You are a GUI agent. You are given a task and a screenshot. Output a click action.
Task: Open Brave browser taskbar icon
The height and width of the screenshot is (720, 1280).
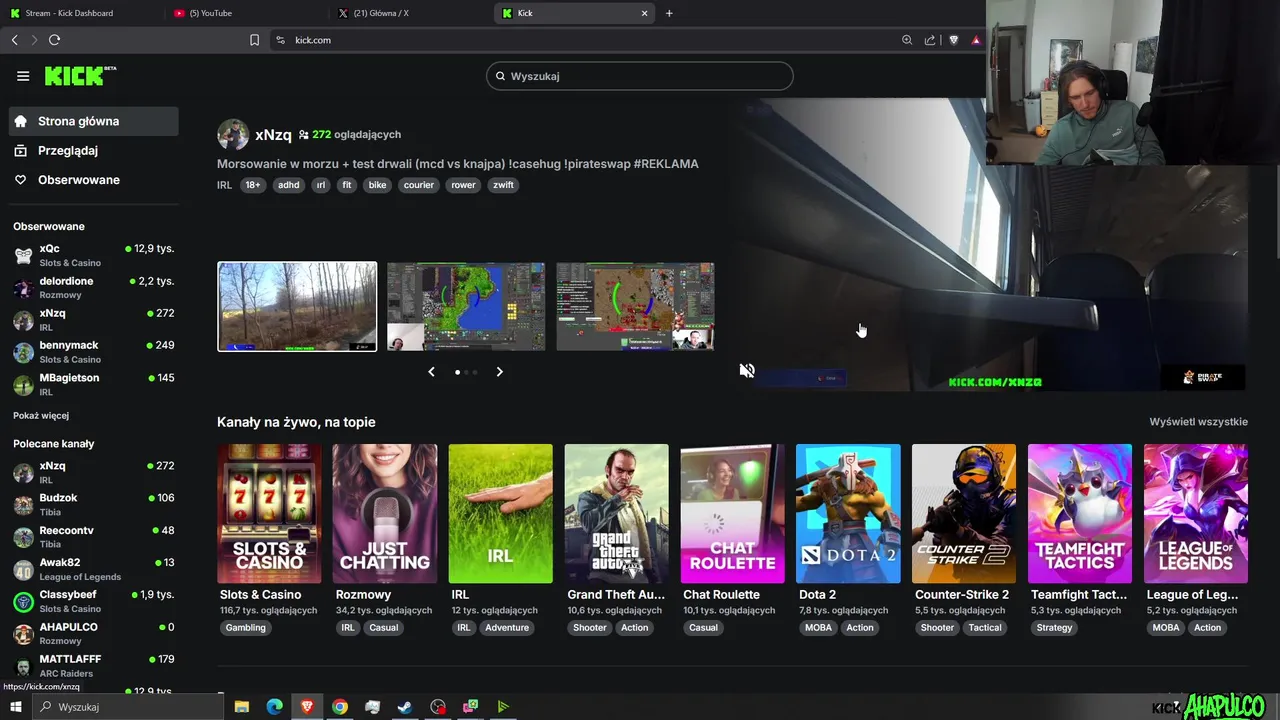pos(307,707)
